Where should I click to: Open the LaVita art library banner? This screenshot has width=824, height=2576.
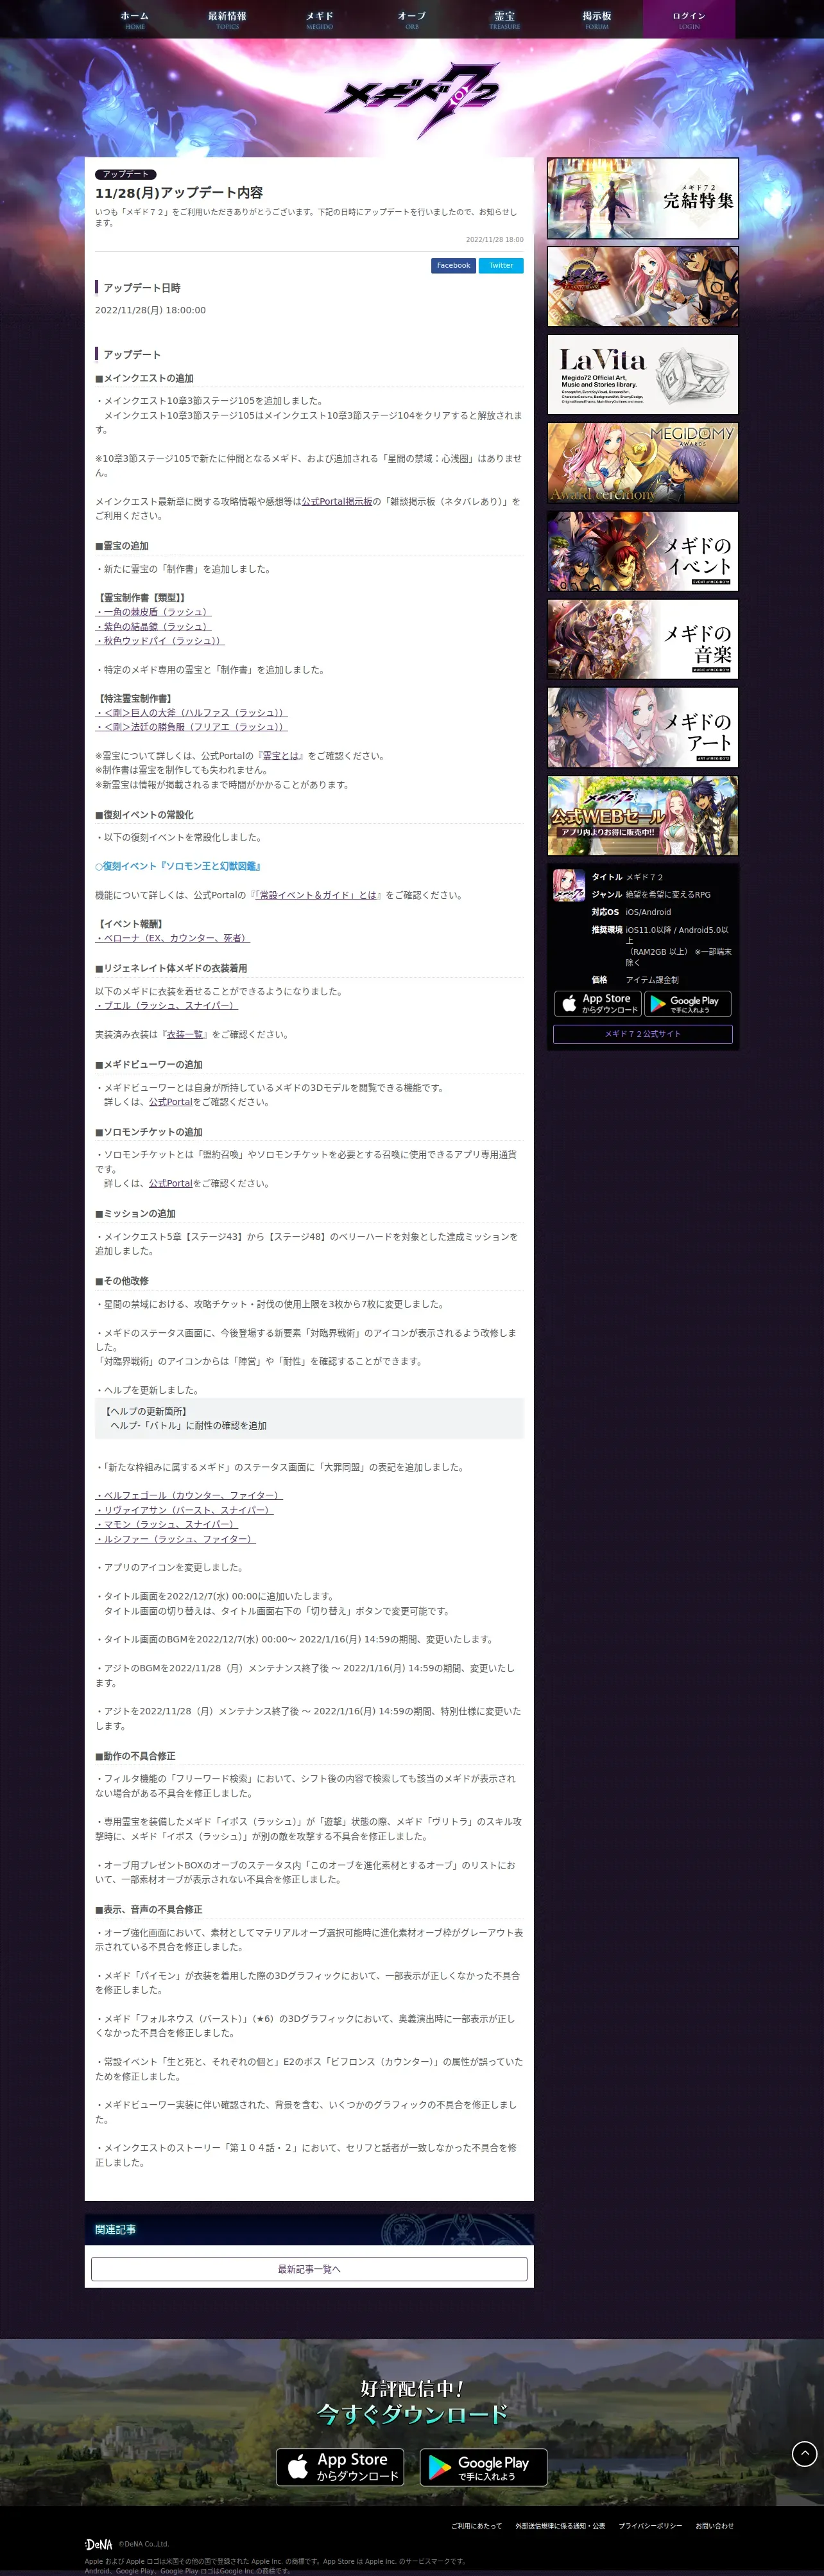click(643, 374)
